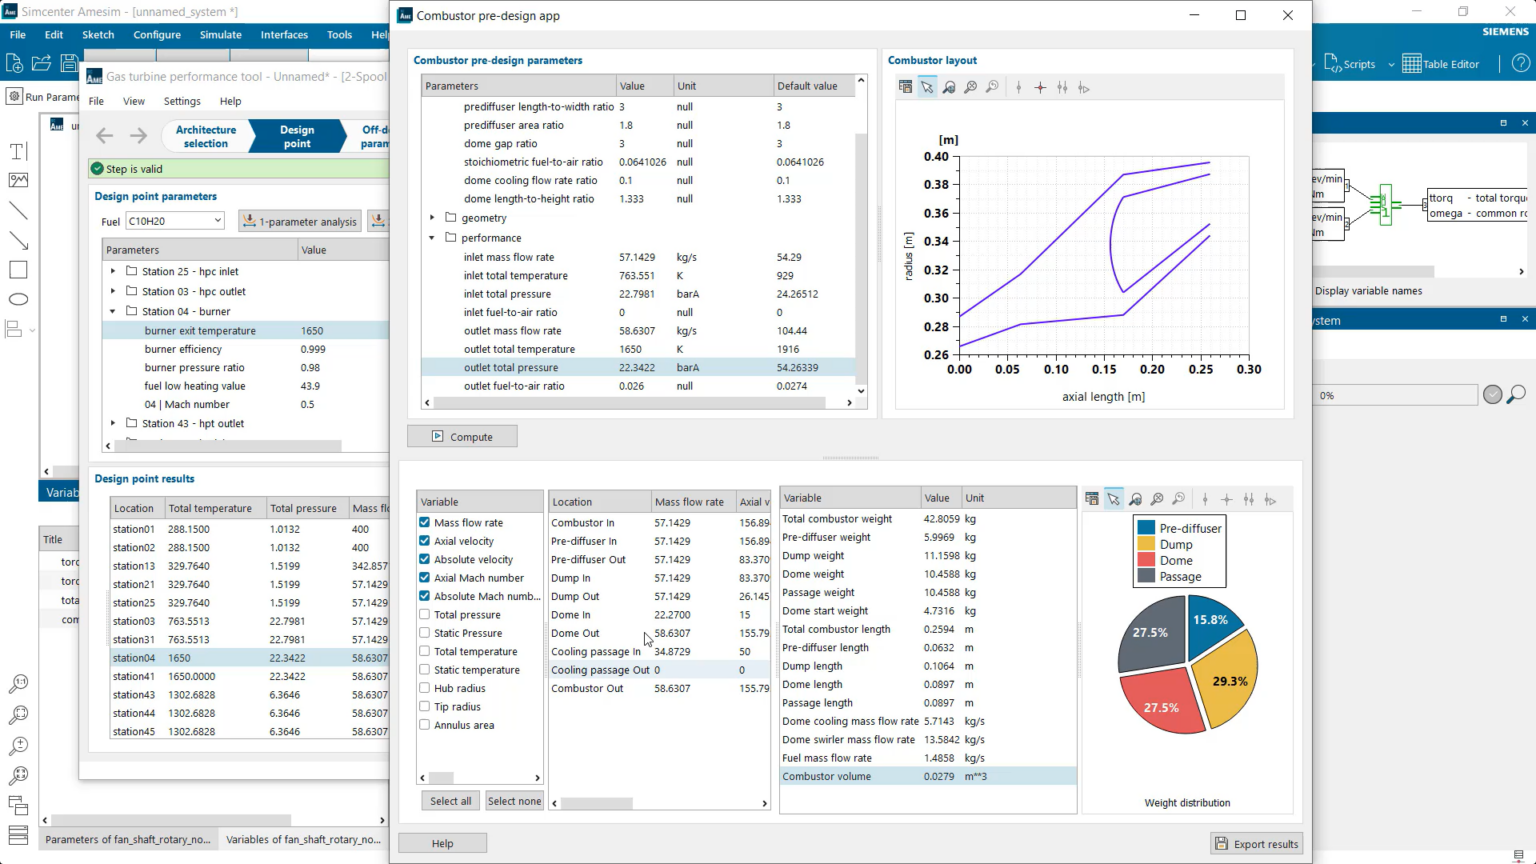
Task: Open the Scripts panel
Action: click(x=1352, y=63)
